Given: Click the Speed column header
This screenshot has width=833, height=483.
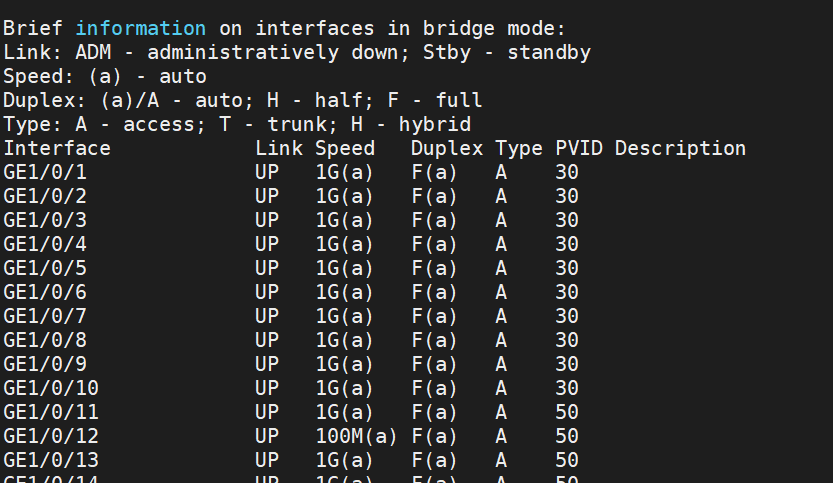Looking at the screenshot, I should [x=345, y=148].
